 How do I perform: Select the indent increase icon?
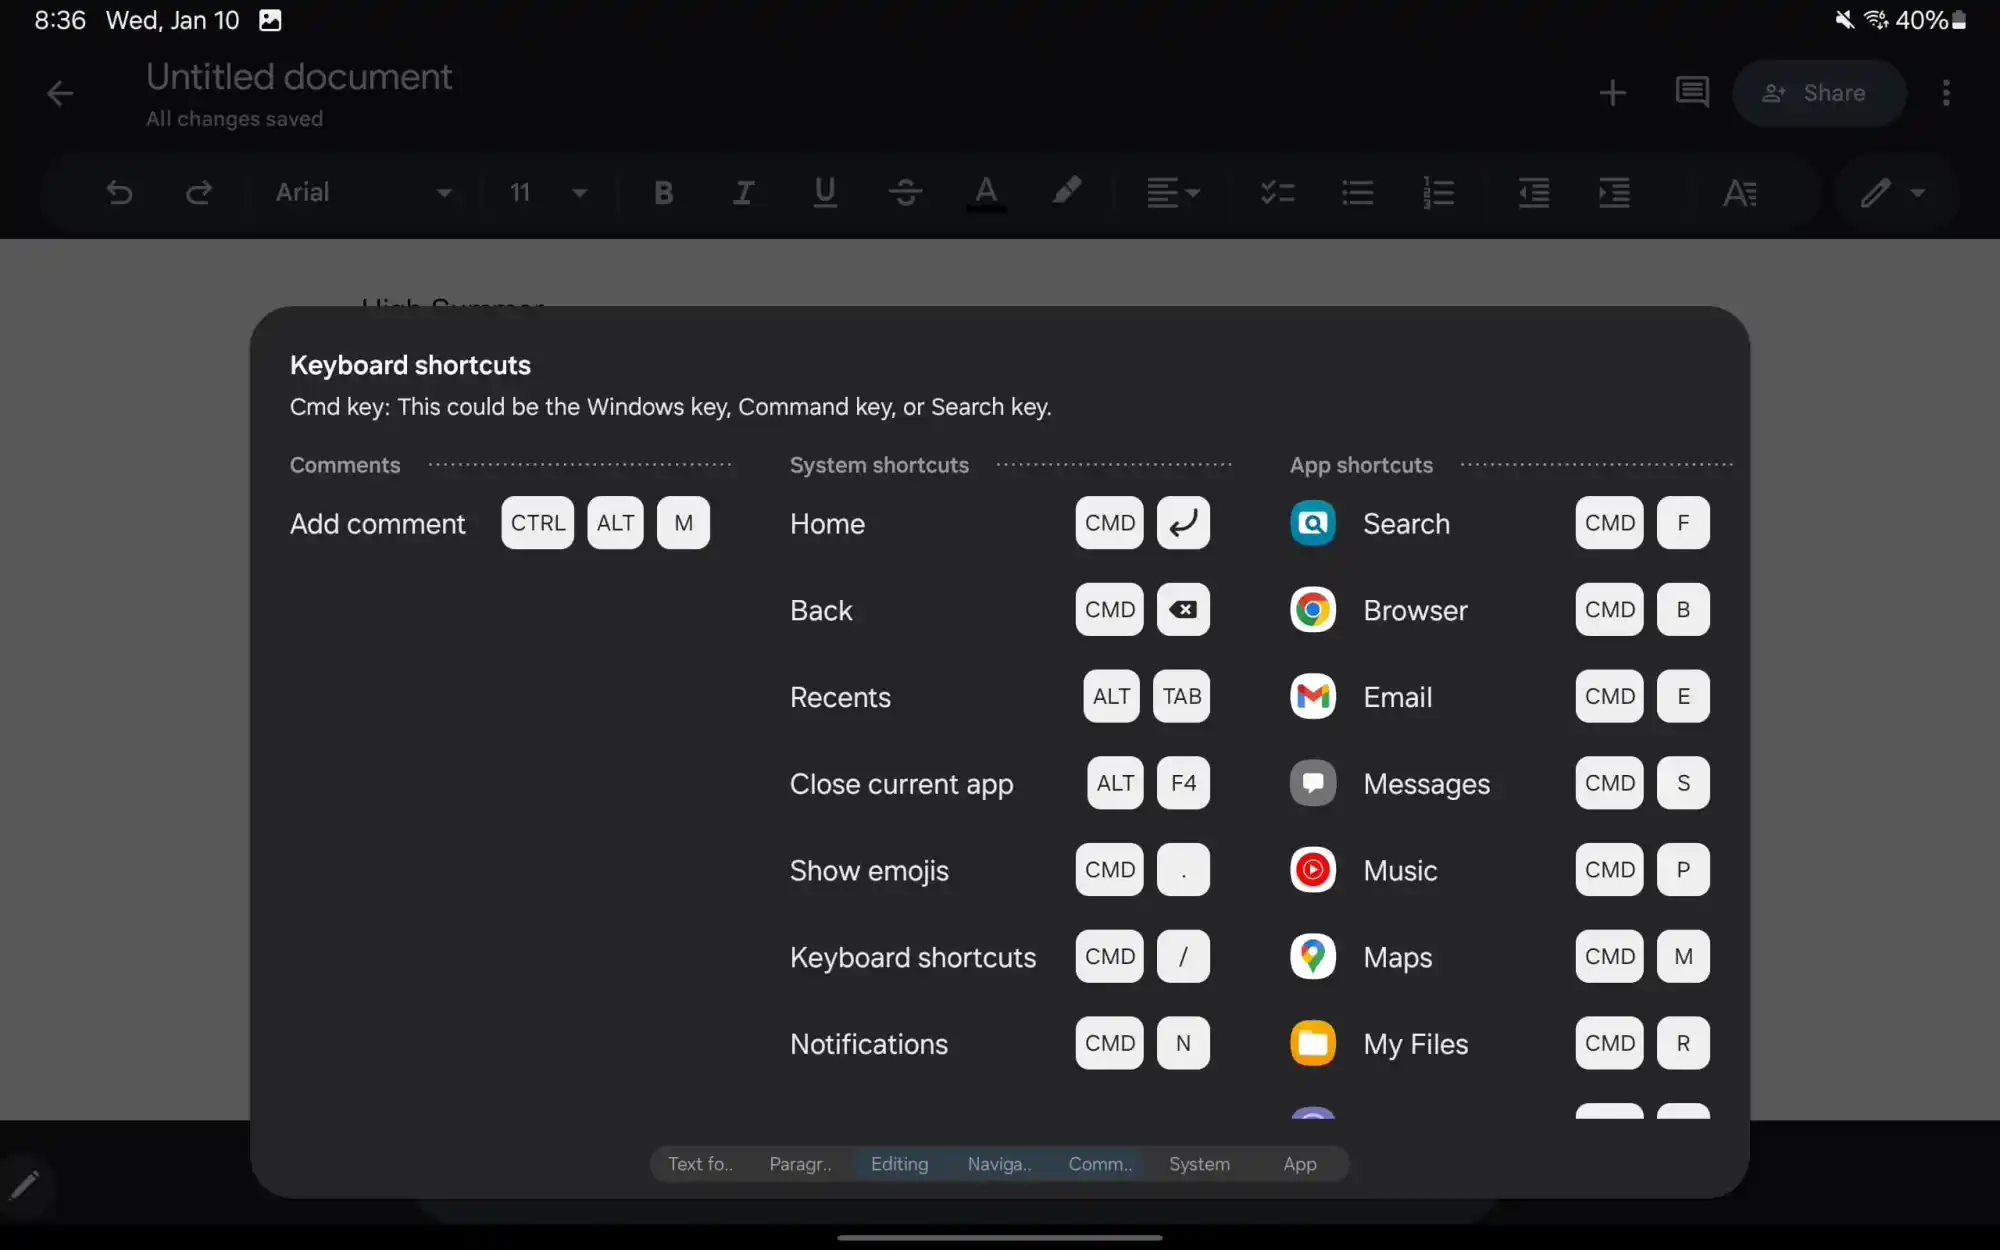tap(1614, 192)
